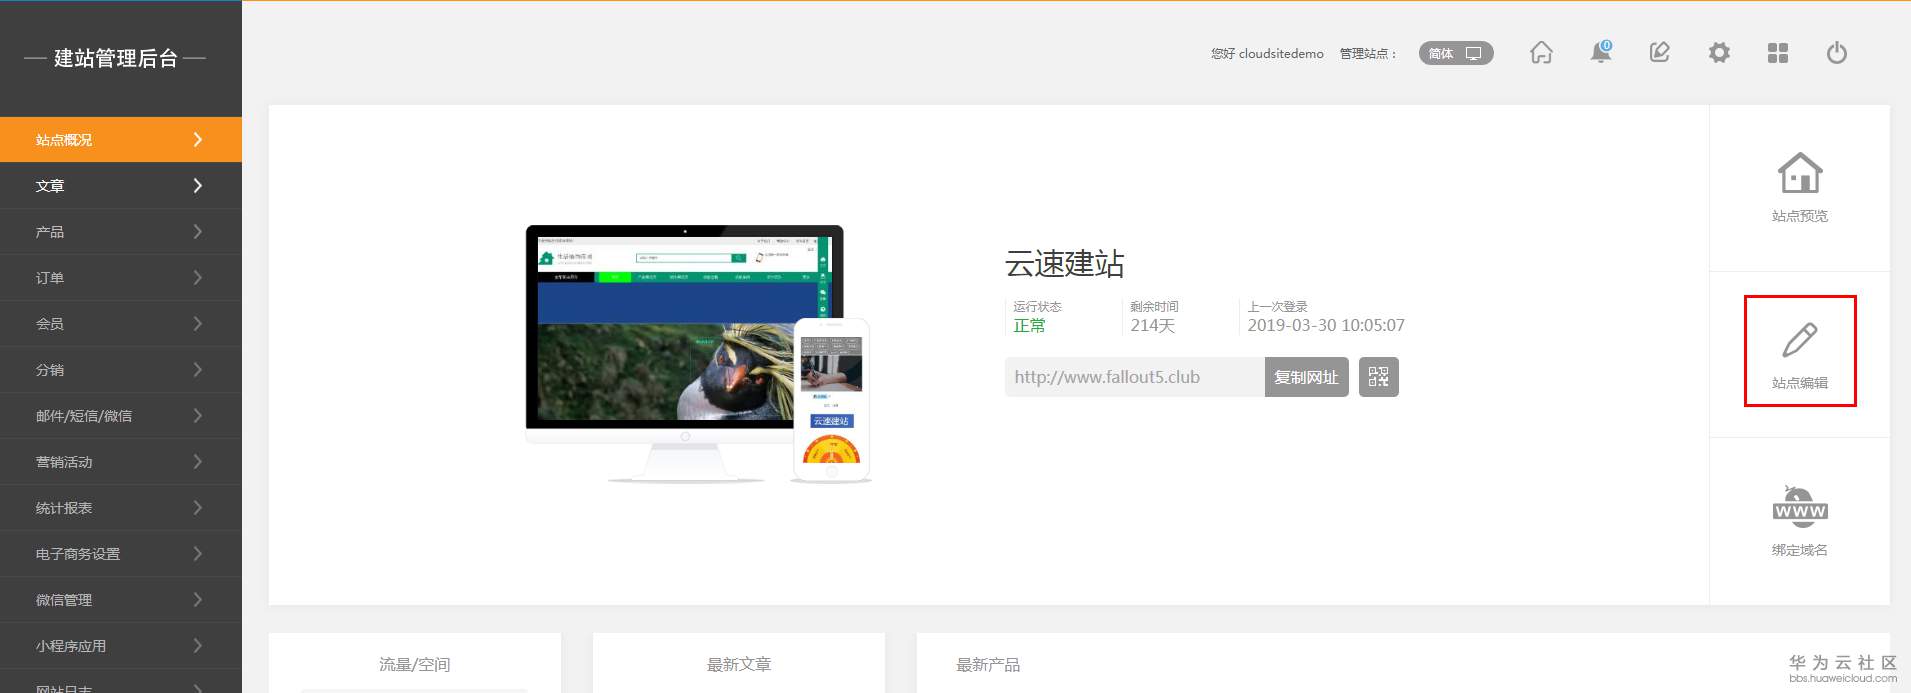1911x693 pixels.
Task: Click 214天 remaining time value
Action: click(1152, 325)
